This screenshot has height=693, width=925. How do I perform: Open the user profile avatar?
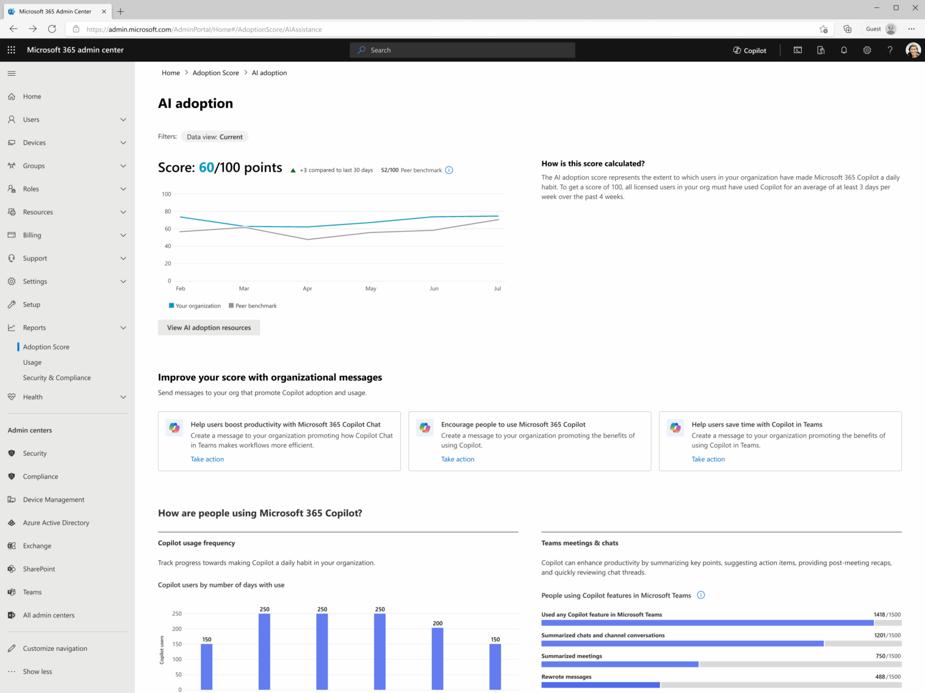[x=913, y=50]
